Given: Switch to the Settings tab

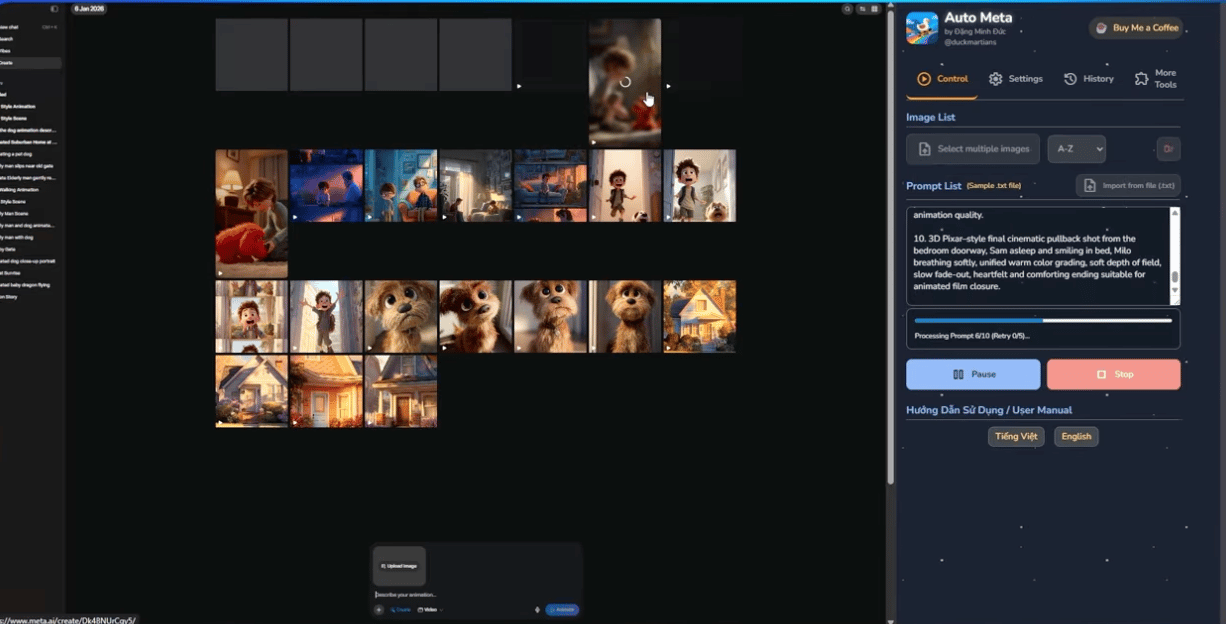Looking at the screenshot, I should [1015, 79].
